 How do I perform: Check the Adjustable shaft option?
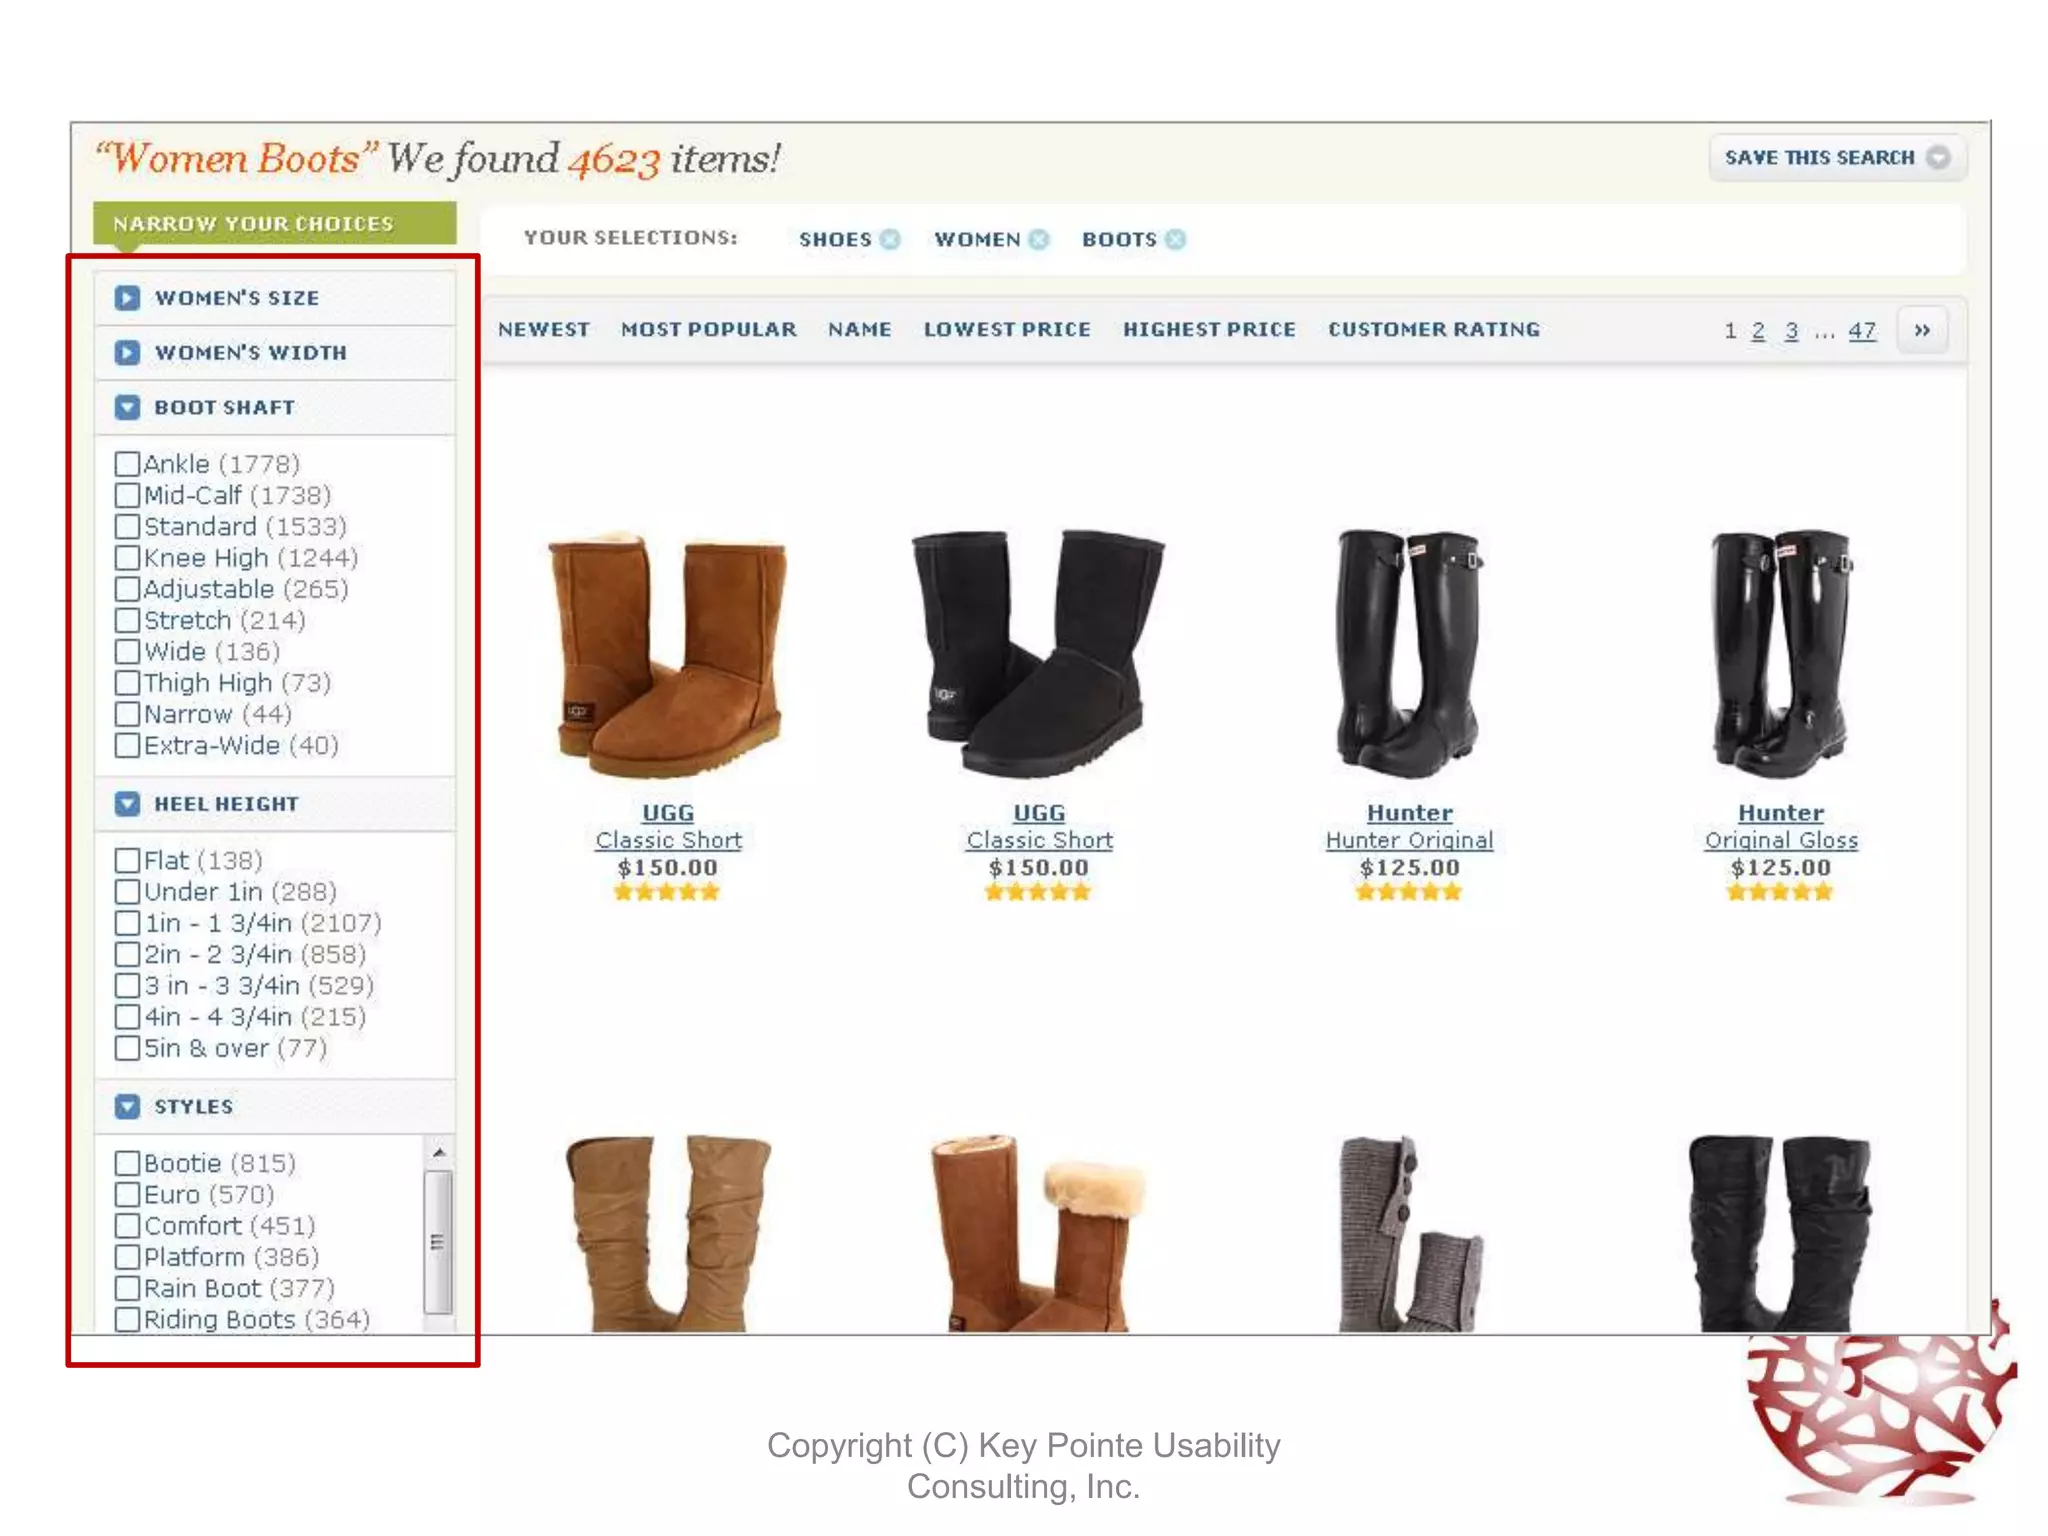(x=127, y=589)
